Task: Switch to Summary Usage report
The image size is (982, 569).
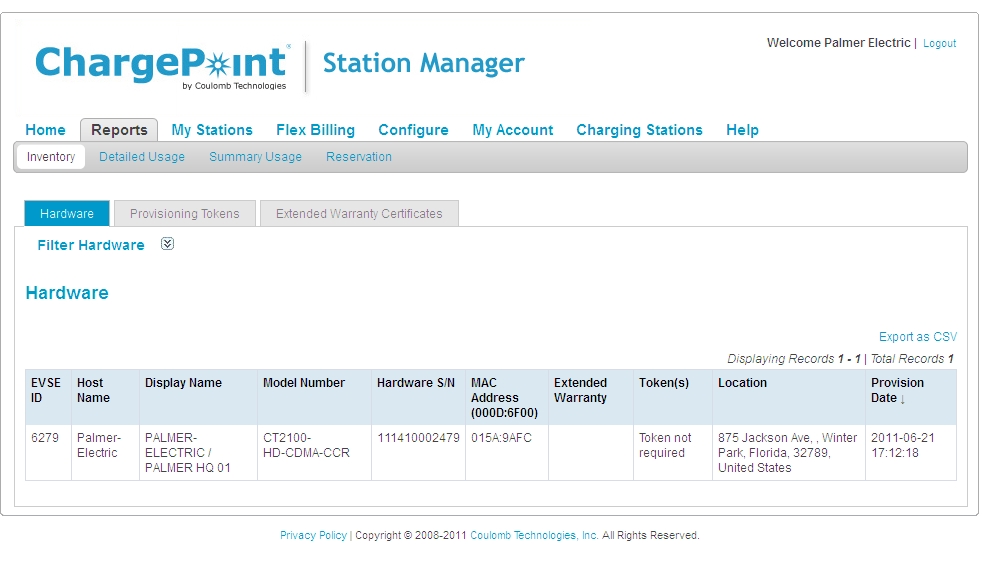Action: (x=256, y=156)
